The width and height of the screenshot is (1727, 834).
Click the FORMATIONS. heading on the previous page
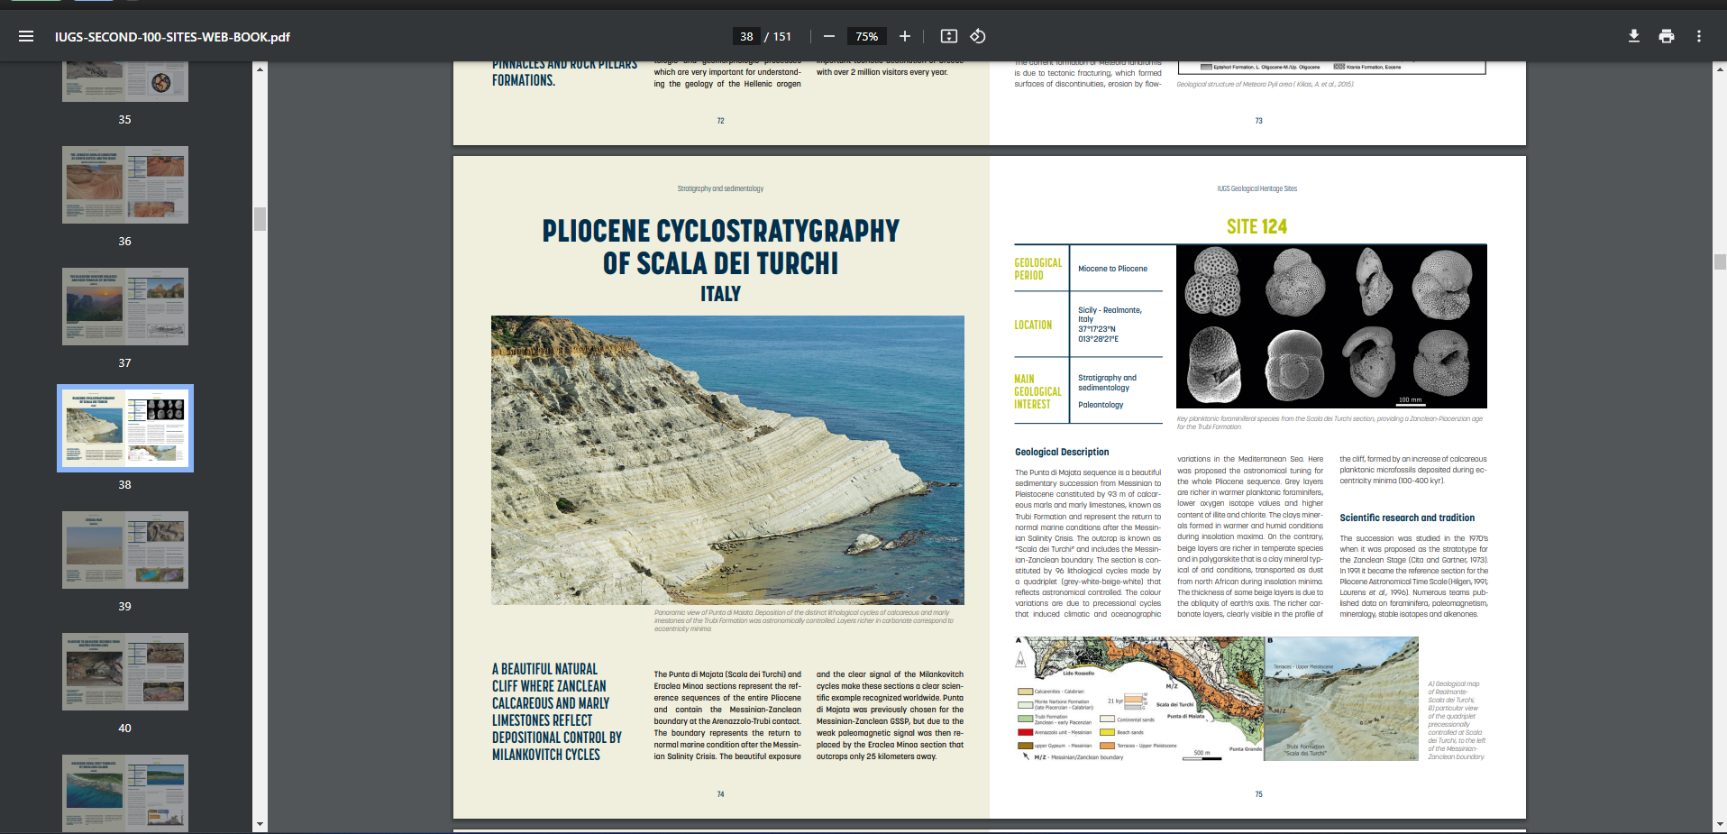point(523,80)
